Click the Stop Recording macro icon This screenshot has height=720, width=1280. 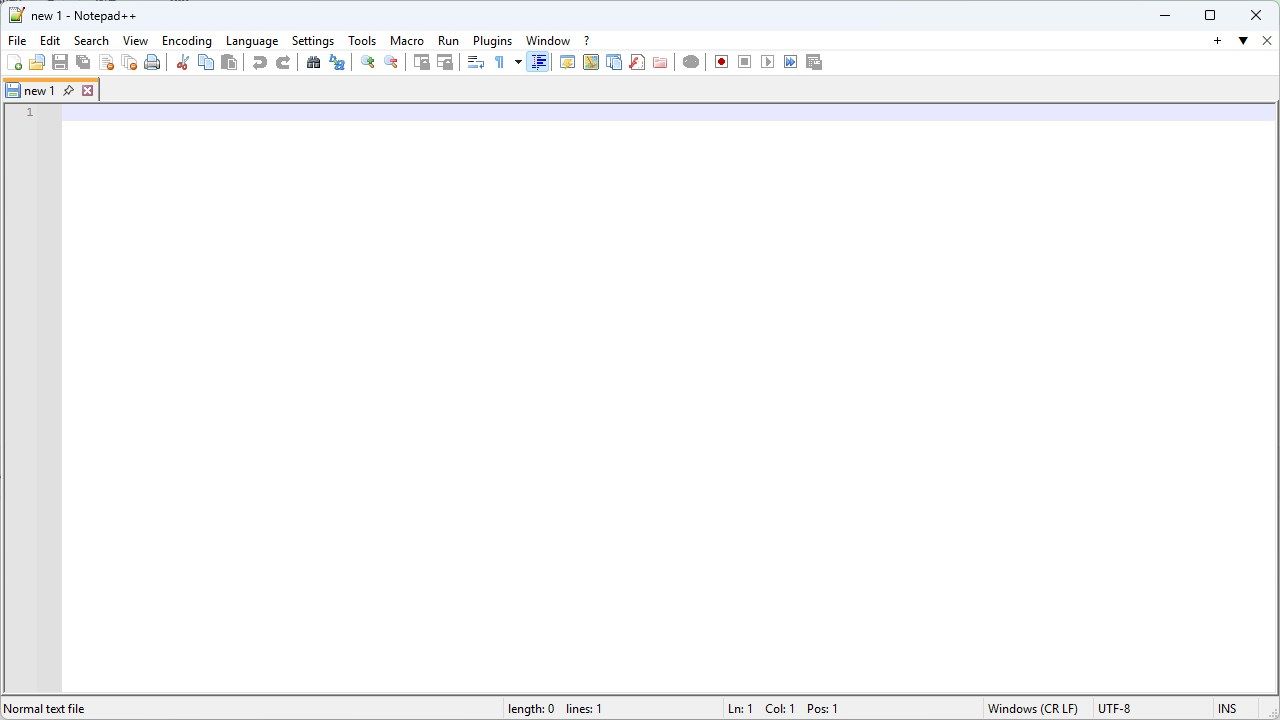745,62
